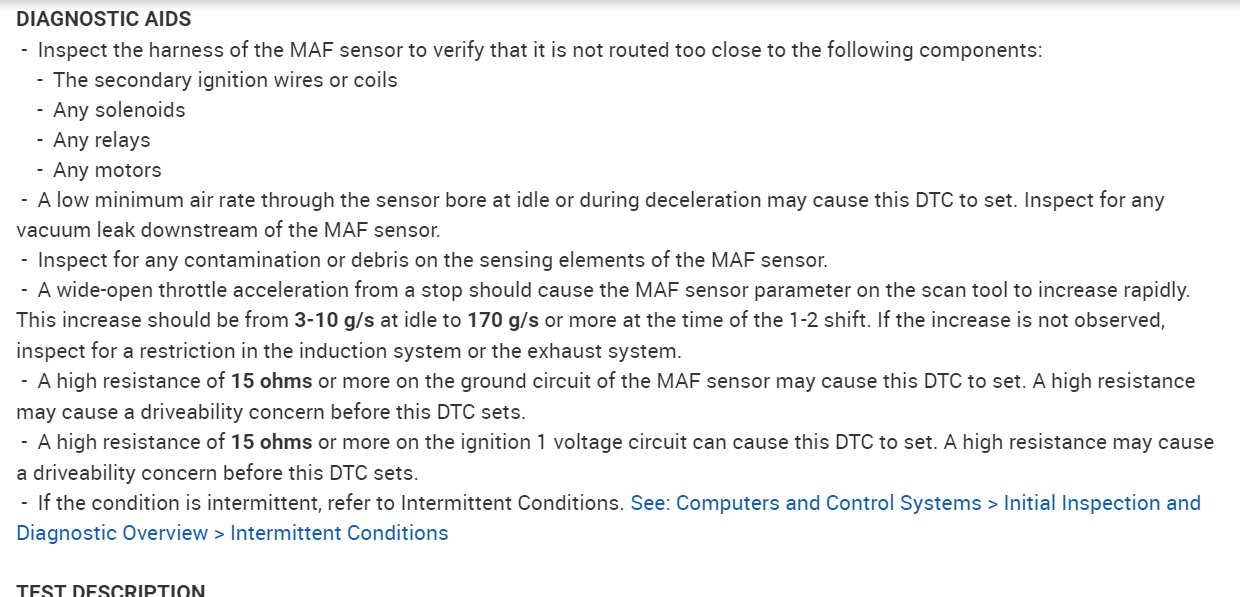The image size is (1240, 597).
Task: Click 15 ohms in the ignition 1 line
Action: (271, 442)
